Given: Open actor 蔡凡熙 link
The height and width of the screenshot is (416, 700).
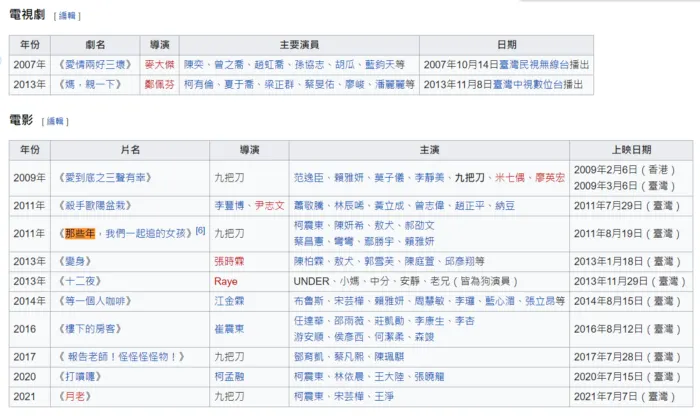Looking at the screenshot, I should [x=349, y=357].
